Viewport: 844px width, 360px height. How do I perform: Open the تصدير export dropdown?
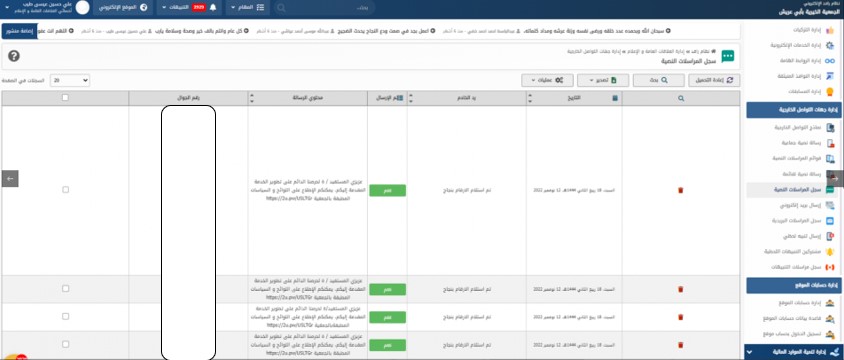[603, 80]
